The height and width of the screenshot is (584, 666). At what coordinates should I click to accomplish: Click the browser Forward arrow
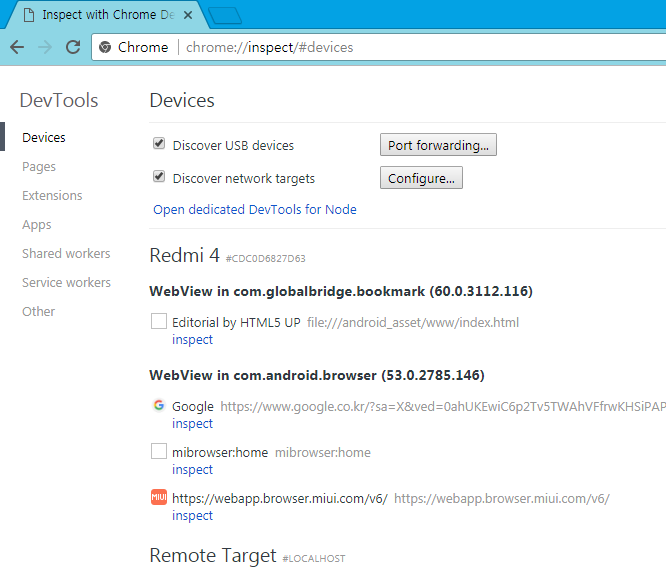pyautogui.click(x=45, y=47)
